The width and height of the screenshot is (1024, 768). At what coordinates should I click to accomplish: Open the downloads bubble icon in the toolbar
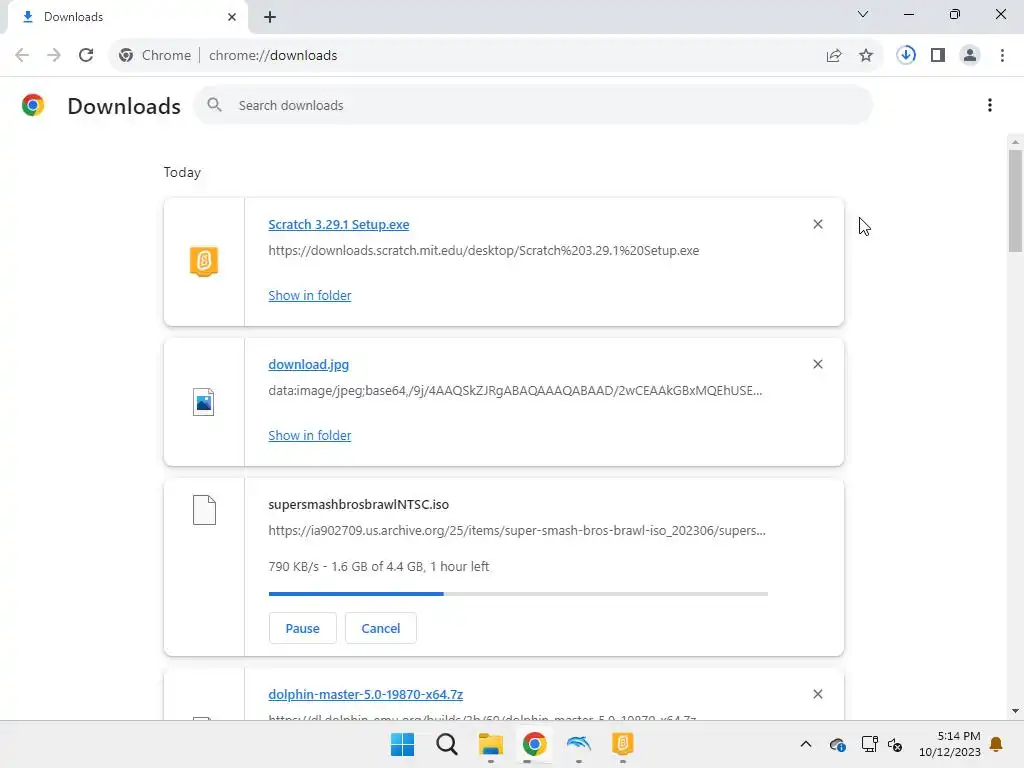pos(906,56)
